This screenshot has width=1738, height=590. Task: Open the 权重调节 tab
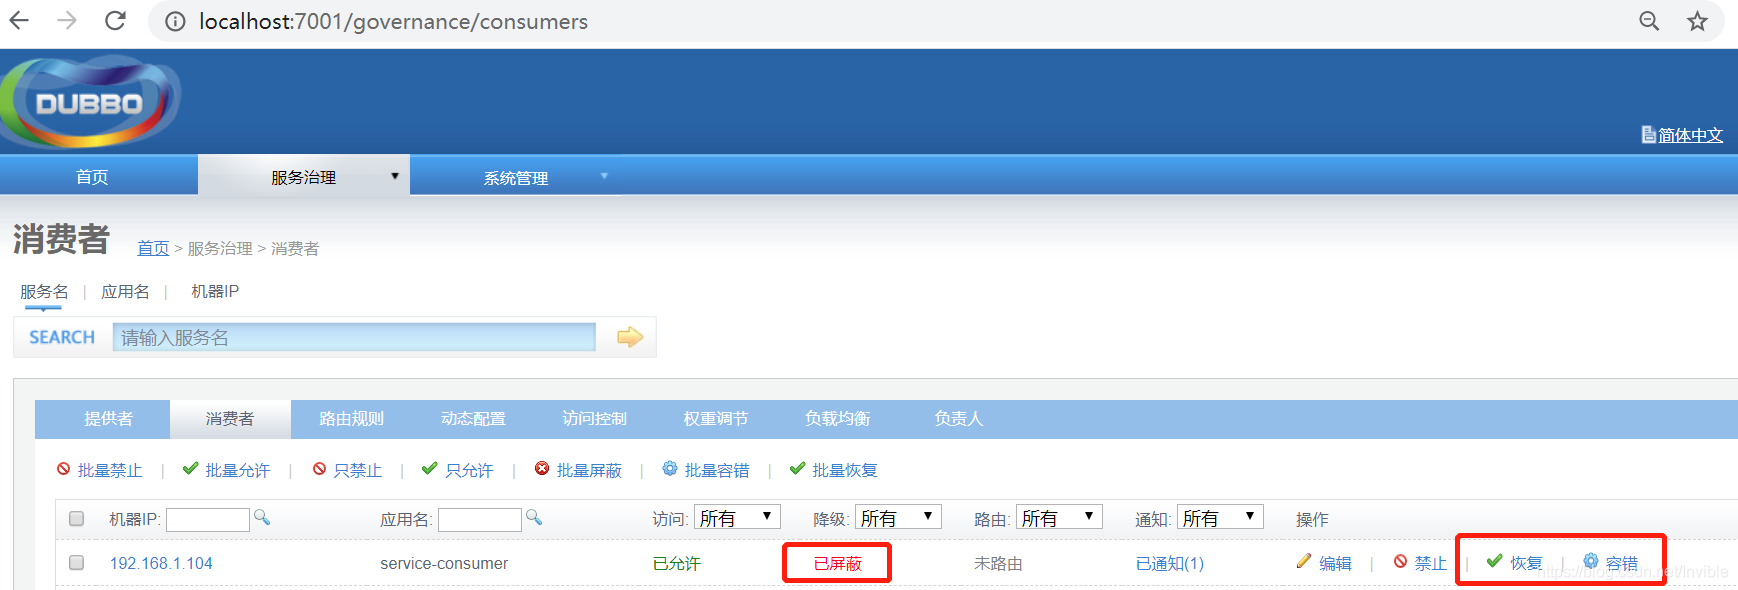click(x=716, y=419)
